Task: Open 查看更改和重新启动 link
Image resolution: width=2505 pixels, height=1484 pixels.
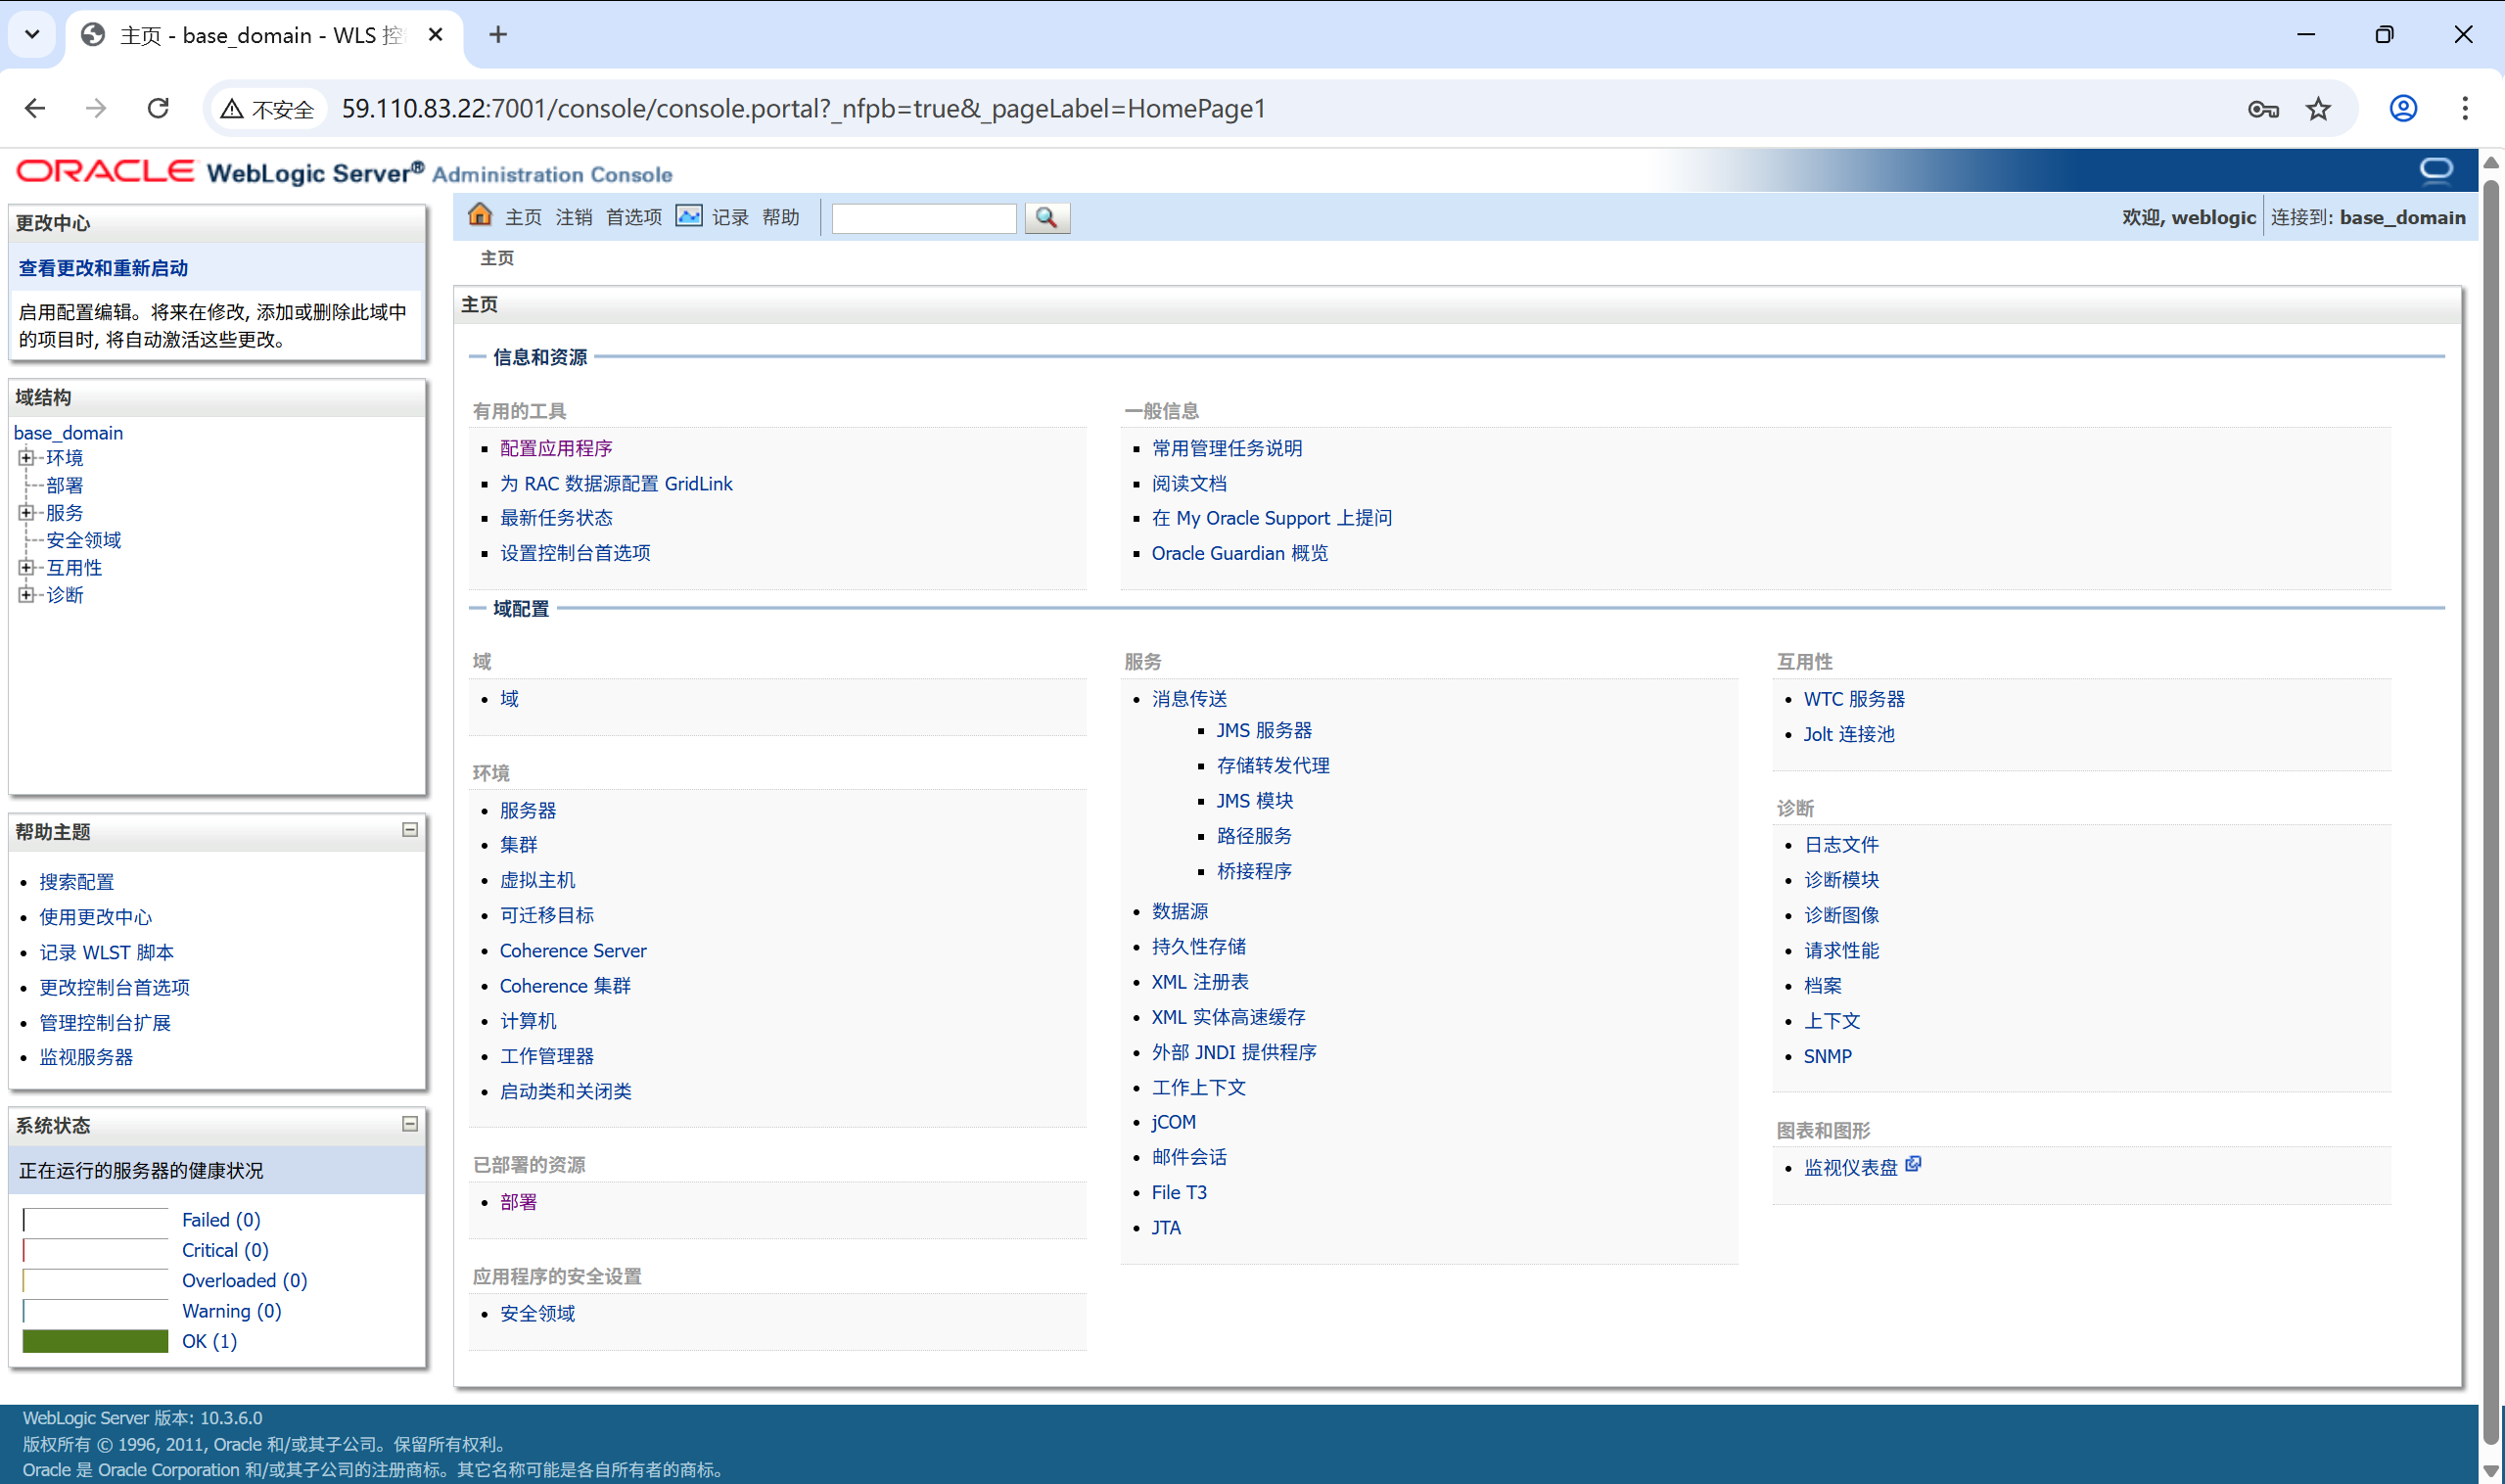Action: (103, 268)
